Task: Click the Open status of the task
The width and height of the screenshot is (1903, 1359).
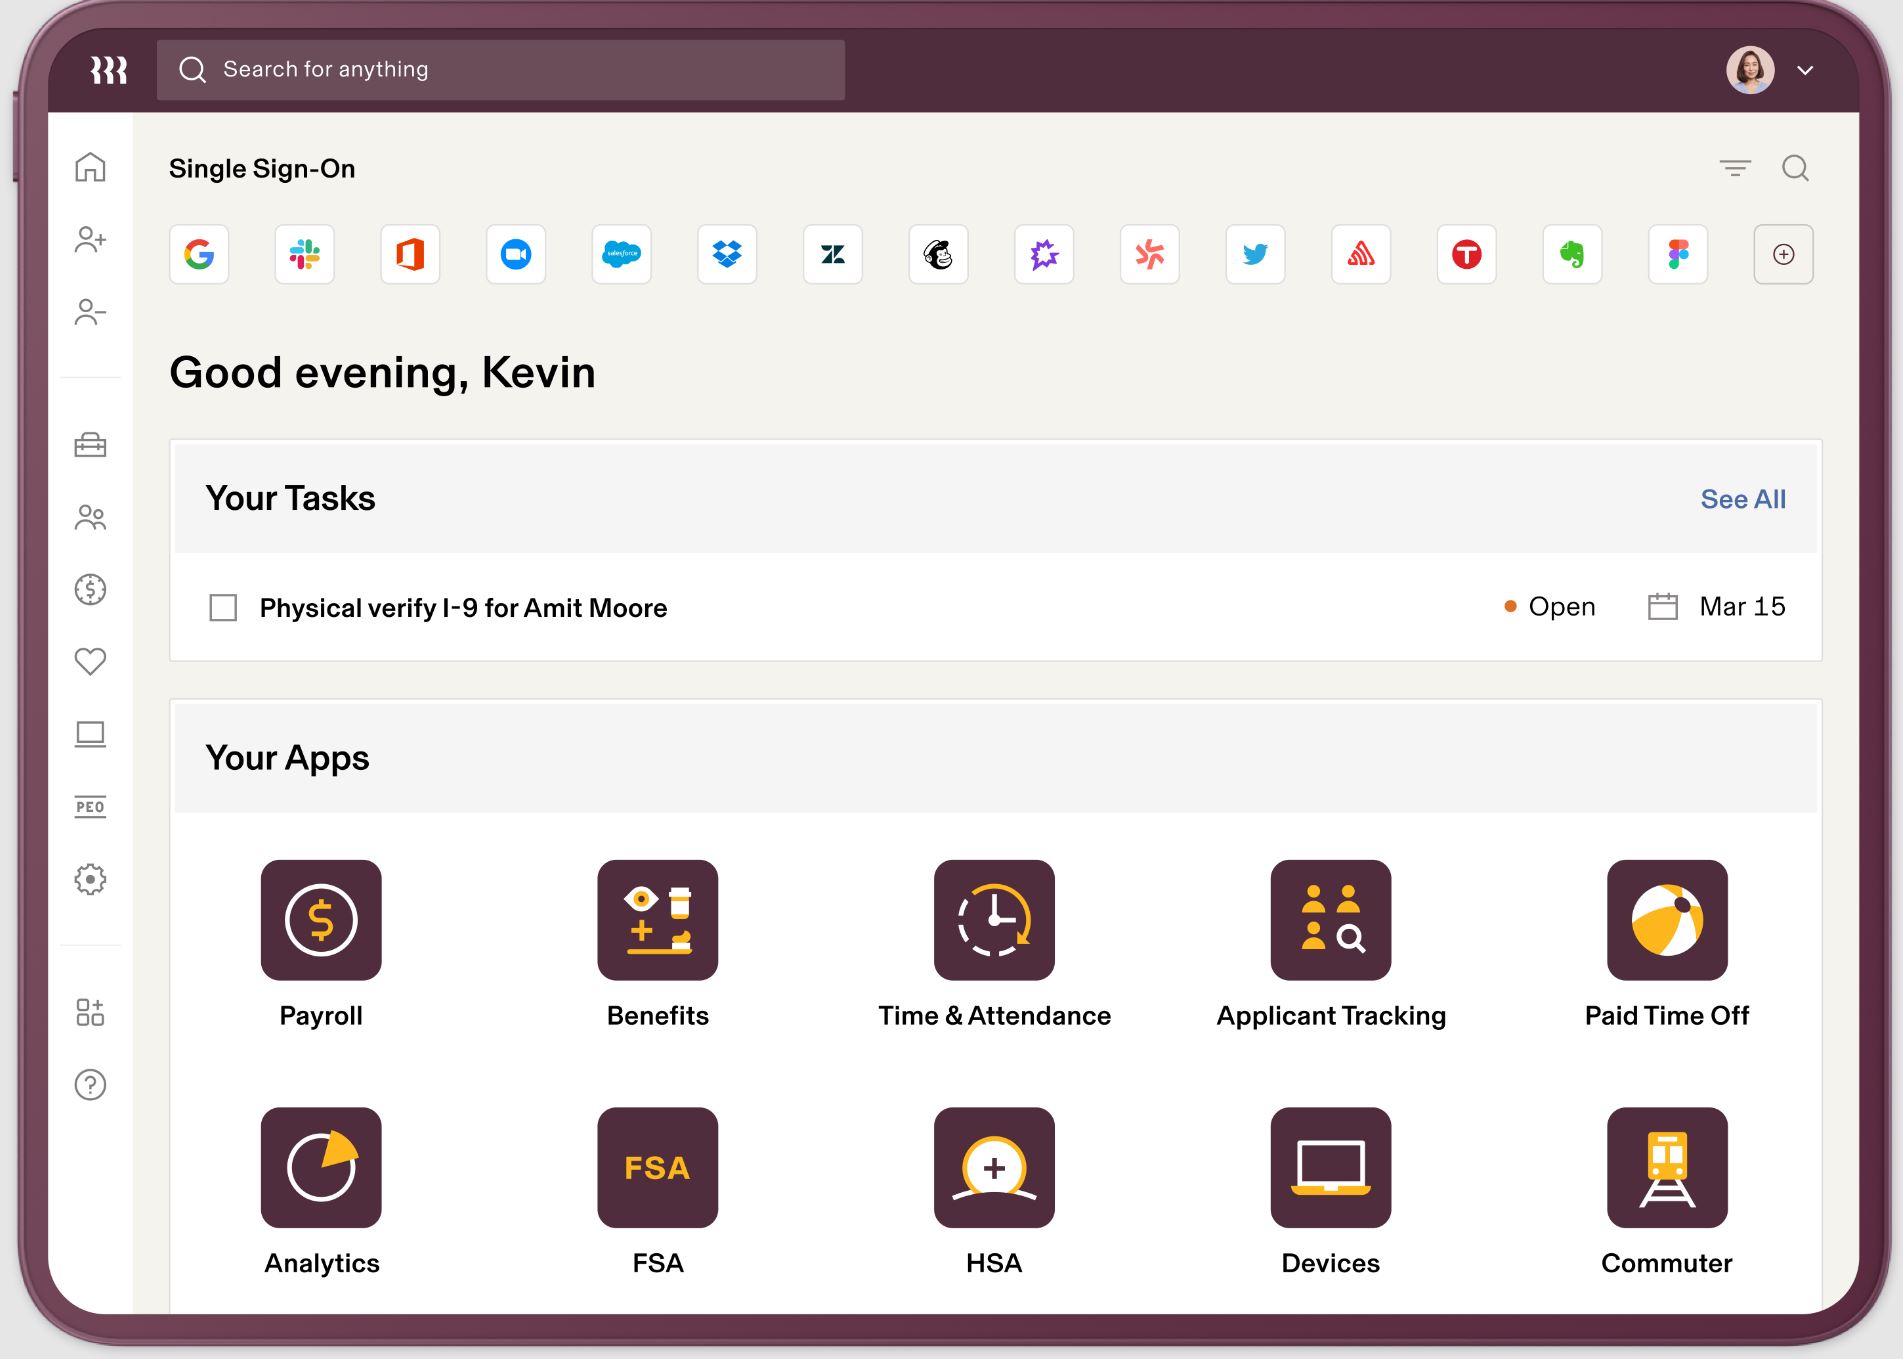Action: pos(1550,606)
